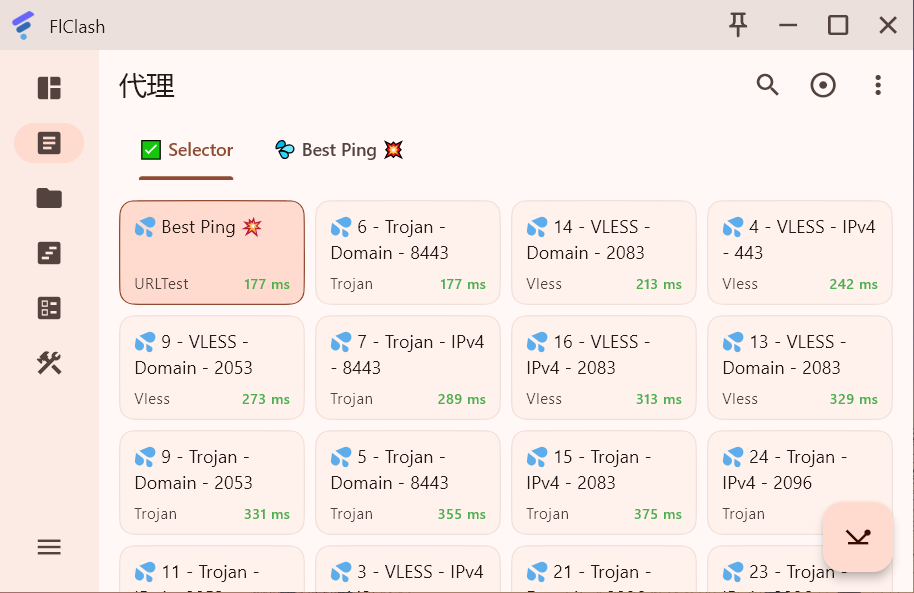Switch to the Best Ping tab
This screenshot has height=593, width=914.
point(339,150)
